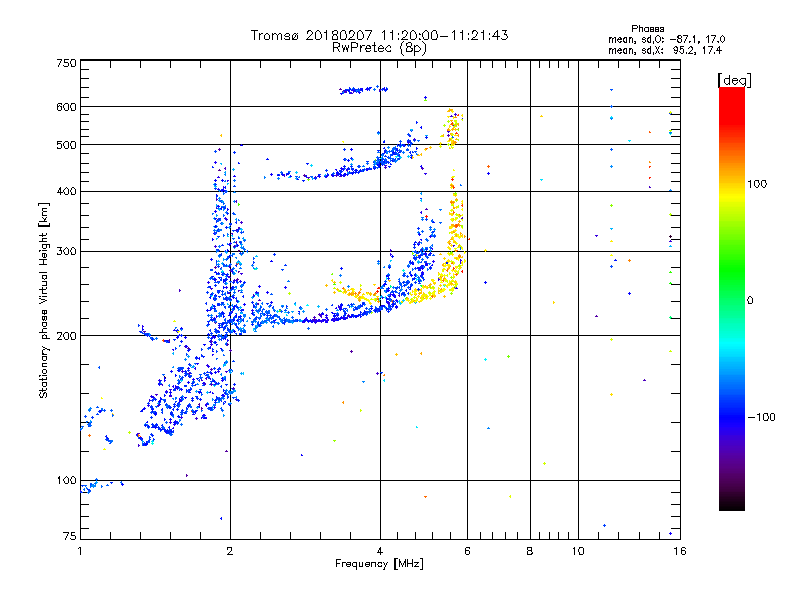Click the x-axis tick label '1'
The height and width of the screenshot is (600, 800).
point(80,551)
